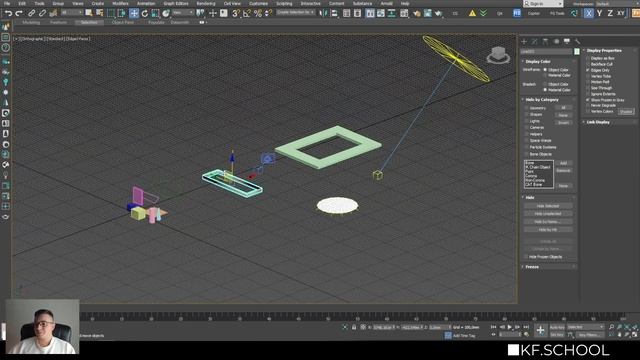Open the Graph Editors menu
The image size is (640, 360).
(x=176, y=3)
